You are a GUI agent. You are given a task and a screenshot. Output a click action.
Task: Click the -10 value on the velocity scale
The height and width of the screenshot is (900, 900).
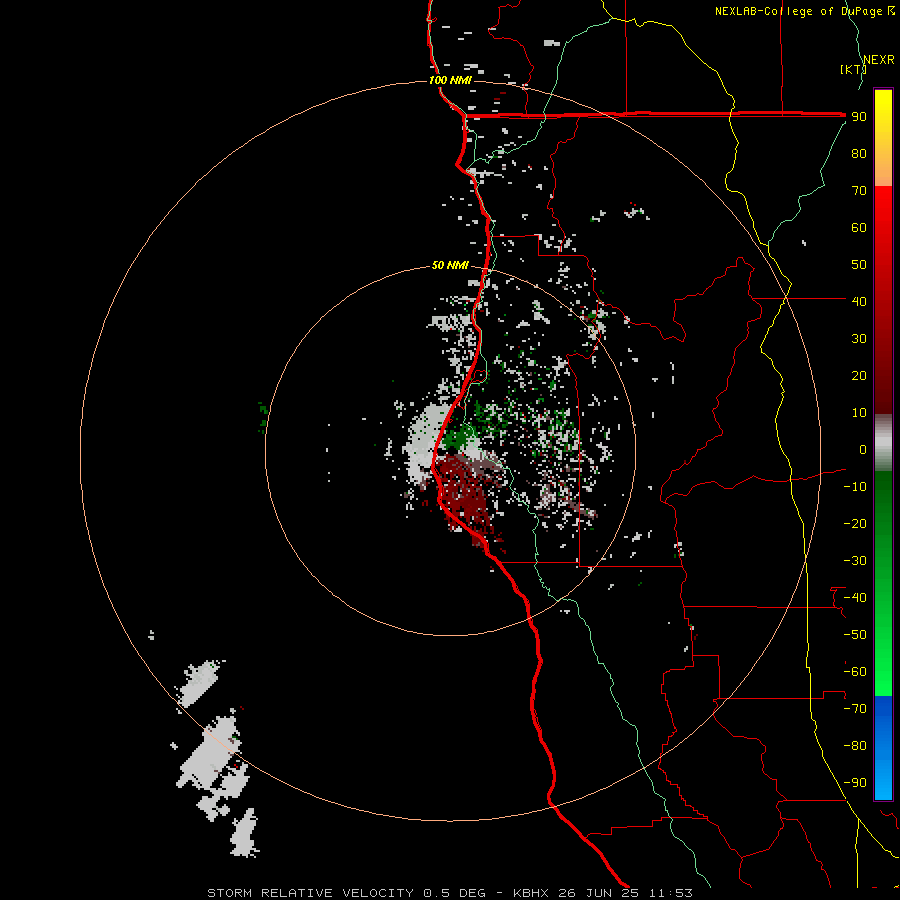coord(855,487)
